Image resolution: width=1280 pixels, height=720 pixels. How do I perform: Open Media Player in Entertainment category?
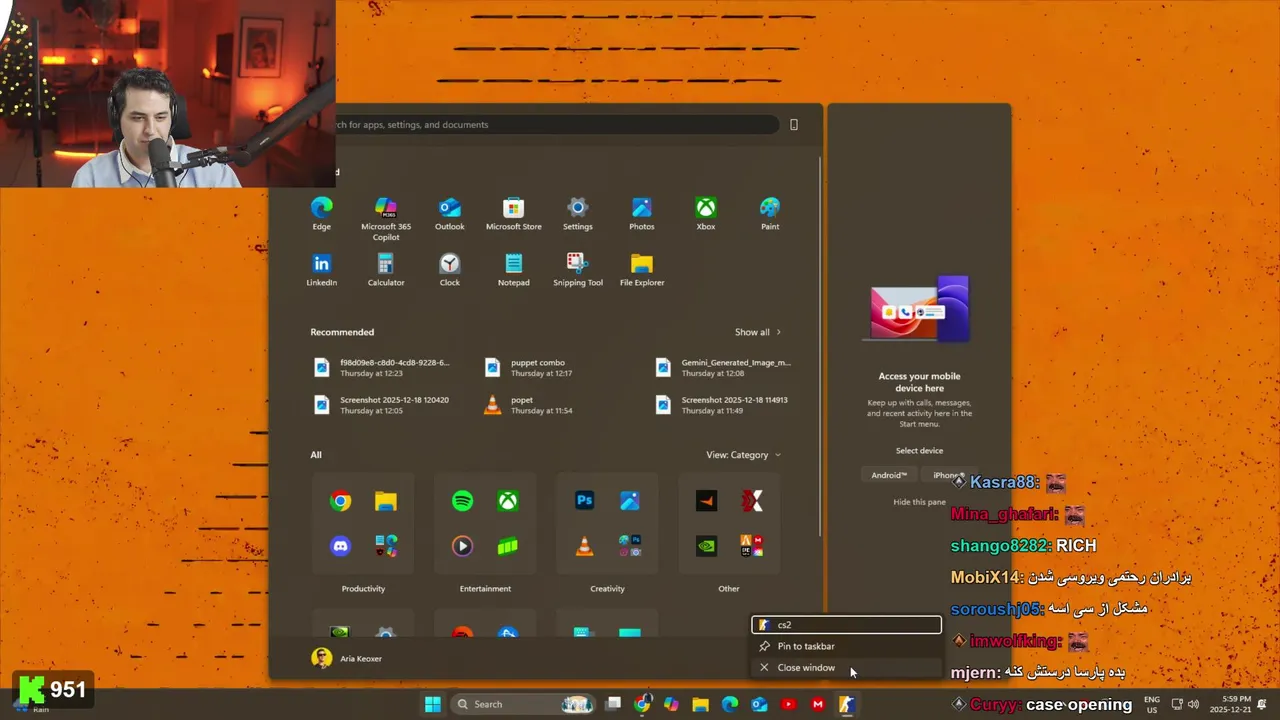pos(463,546)
